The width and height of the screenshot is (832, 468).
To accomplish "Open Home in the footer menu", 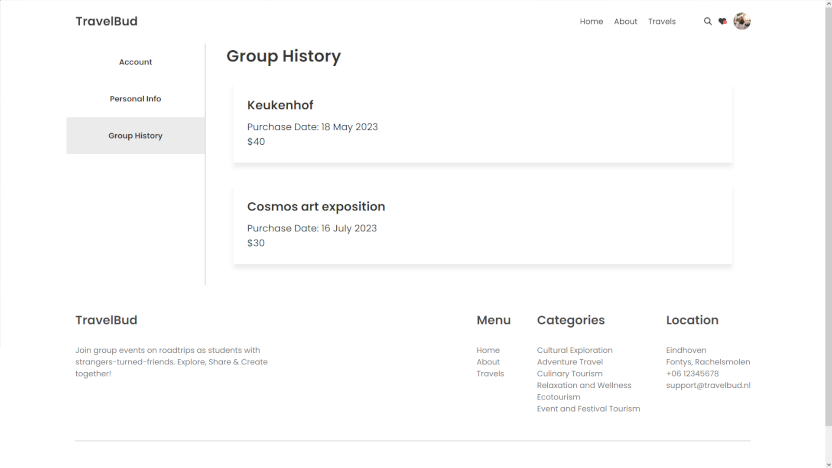I will (488, 350).
